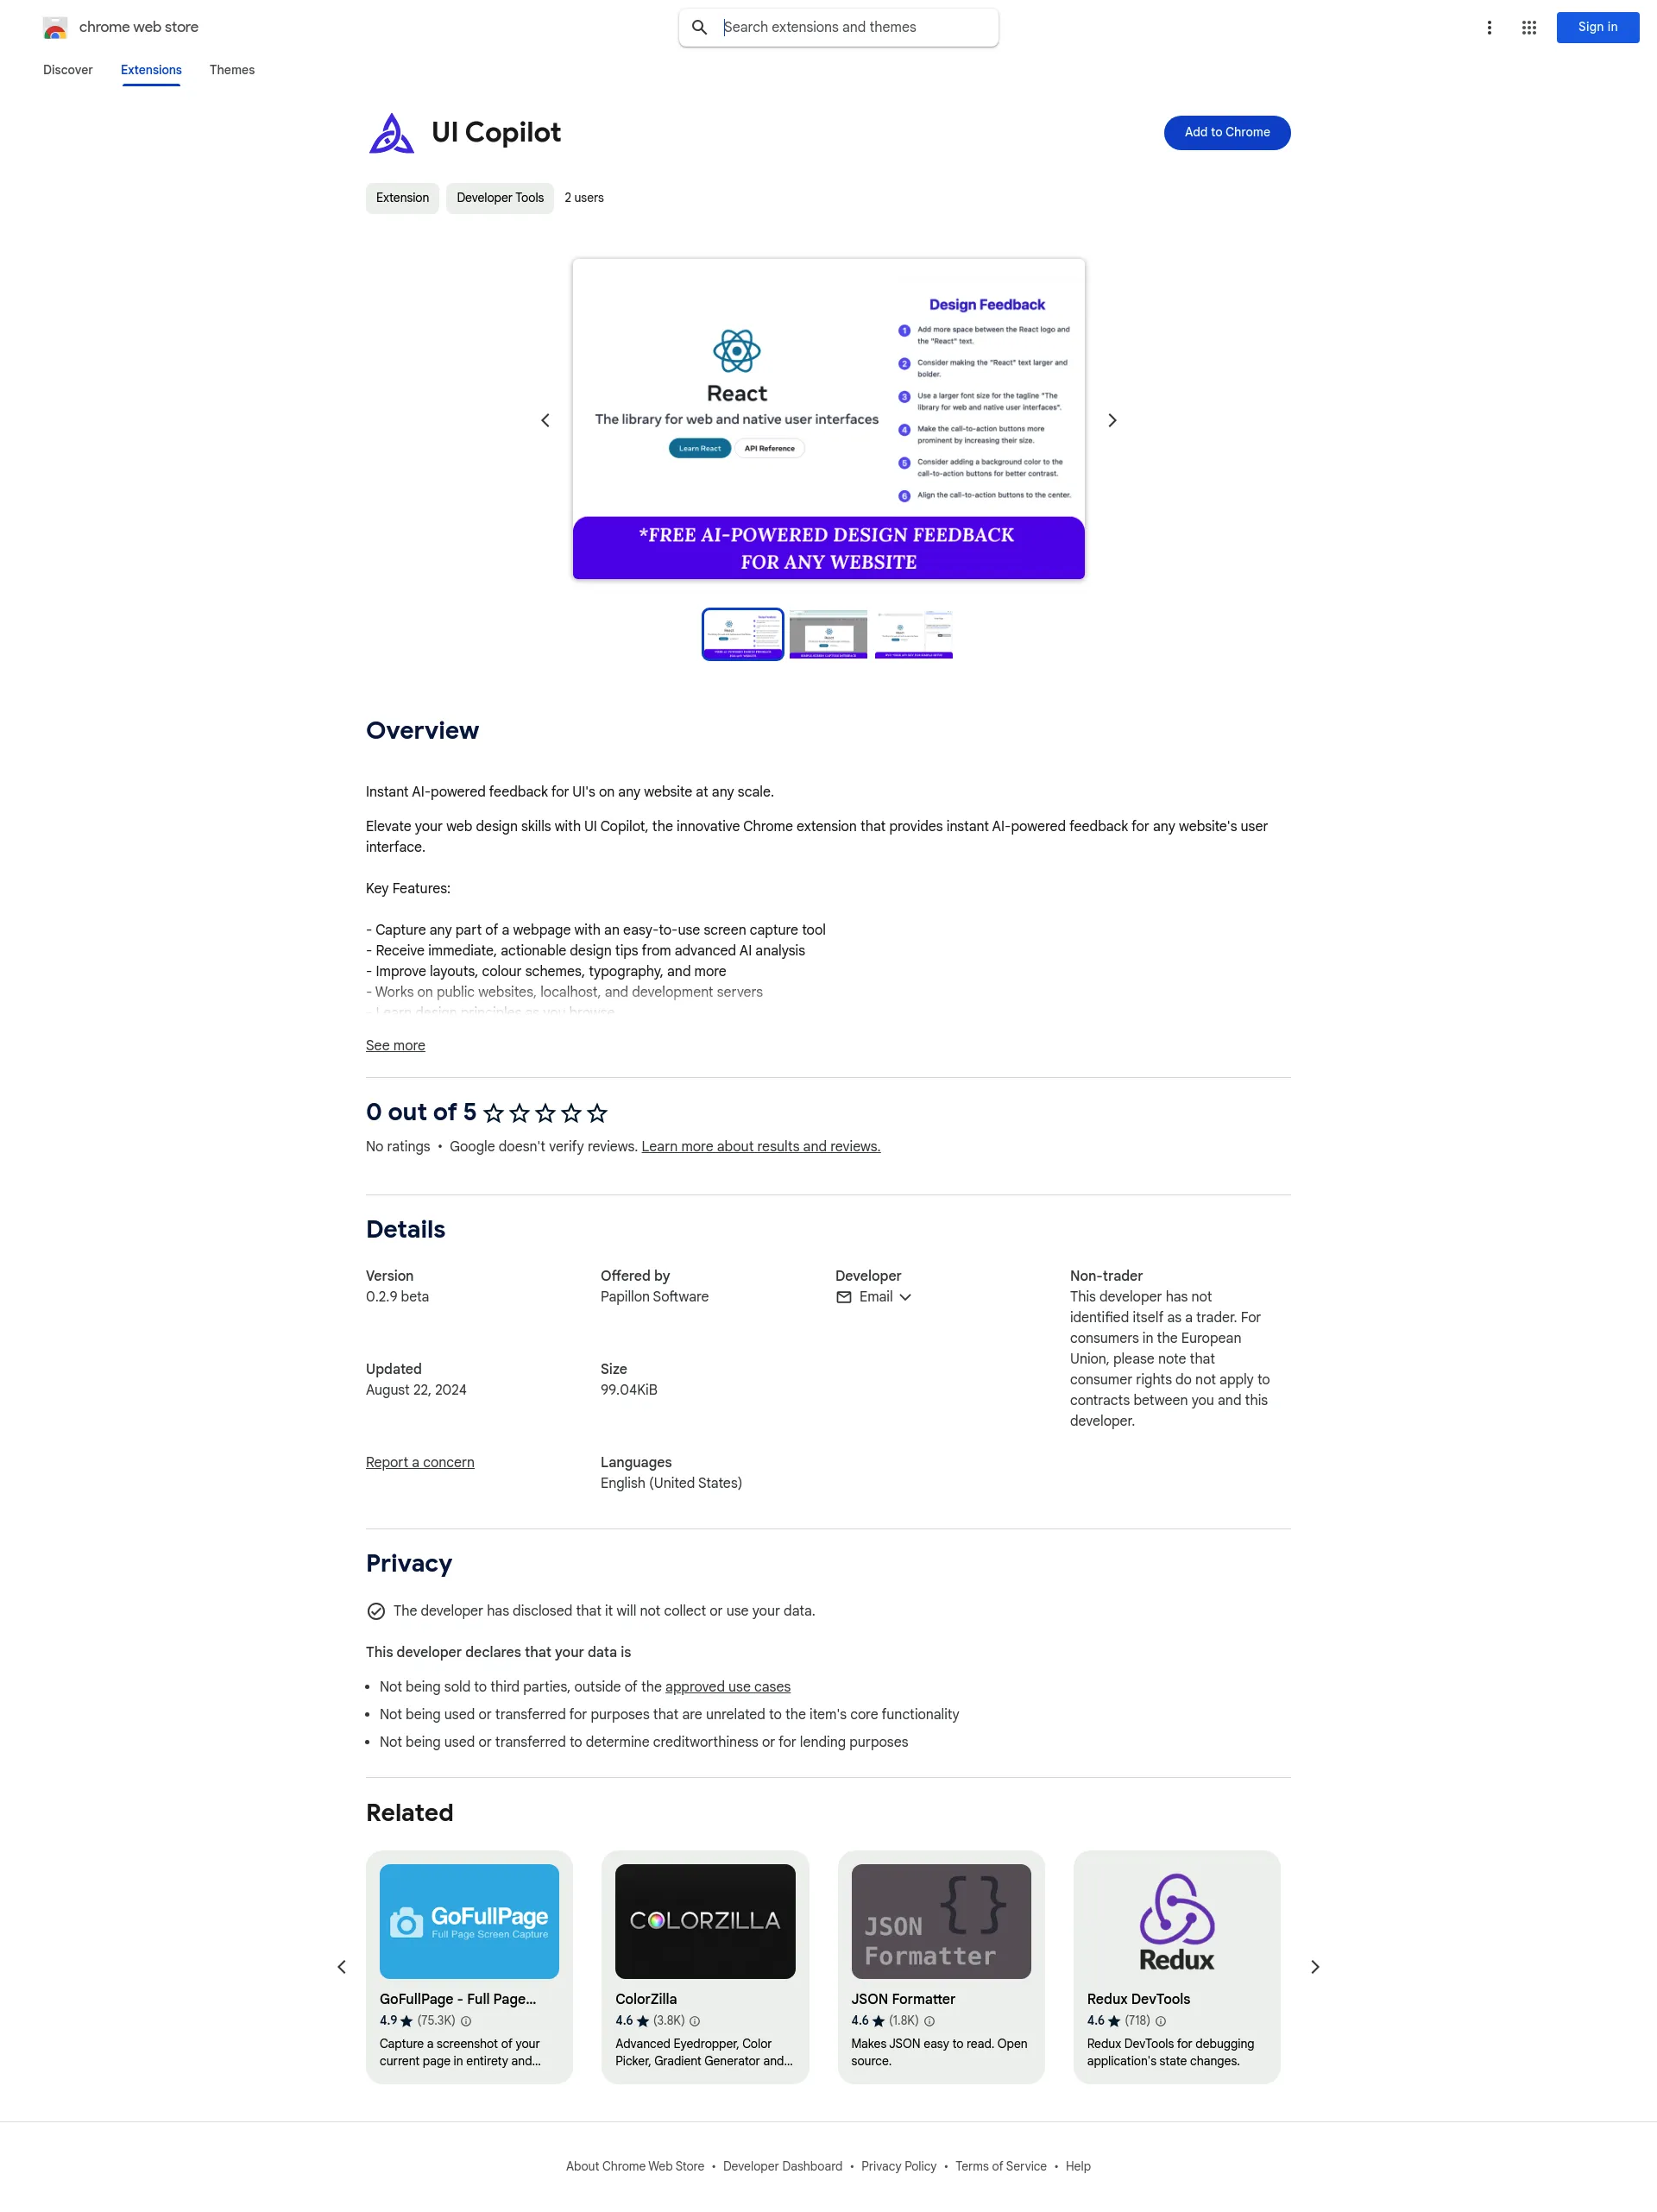Screen dimensions: 1657x2212
Task: Click the Developer email contact icon
Action: 842,1298
